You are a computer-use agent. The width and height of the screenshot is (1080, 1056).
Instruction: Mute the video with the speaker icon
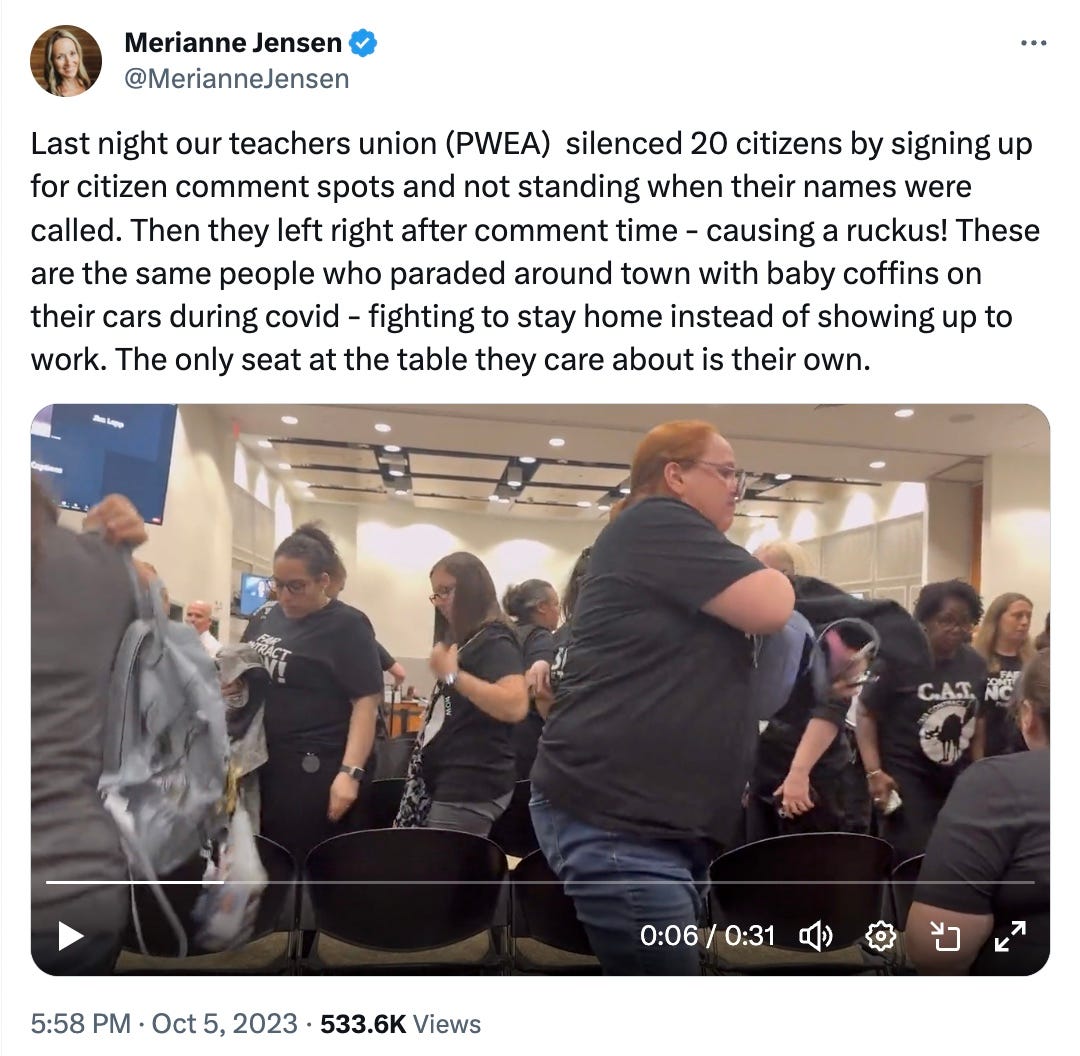(816, 936)
